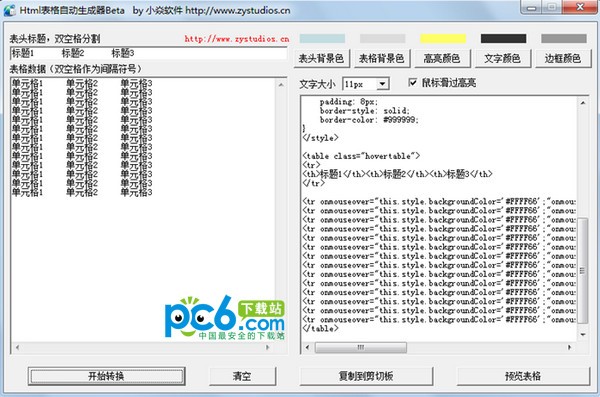Click the 文字颜色 button
Image resolution: width=600 pixels, height=397 pixels.
[502, 59]
